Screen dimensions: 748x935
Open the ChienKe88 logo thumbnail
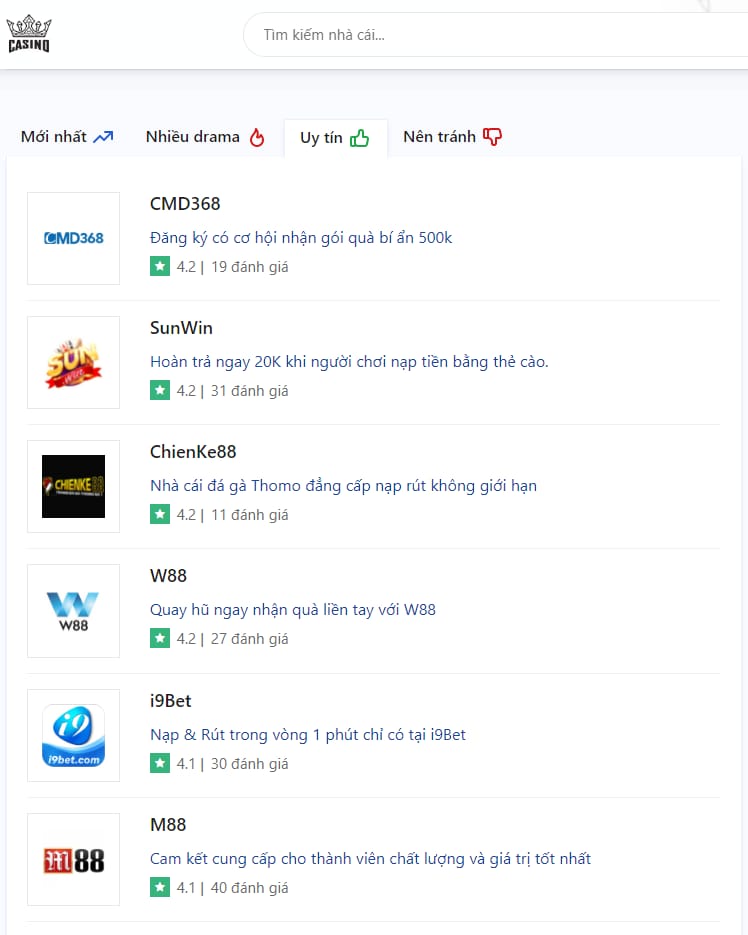[73, 487]
